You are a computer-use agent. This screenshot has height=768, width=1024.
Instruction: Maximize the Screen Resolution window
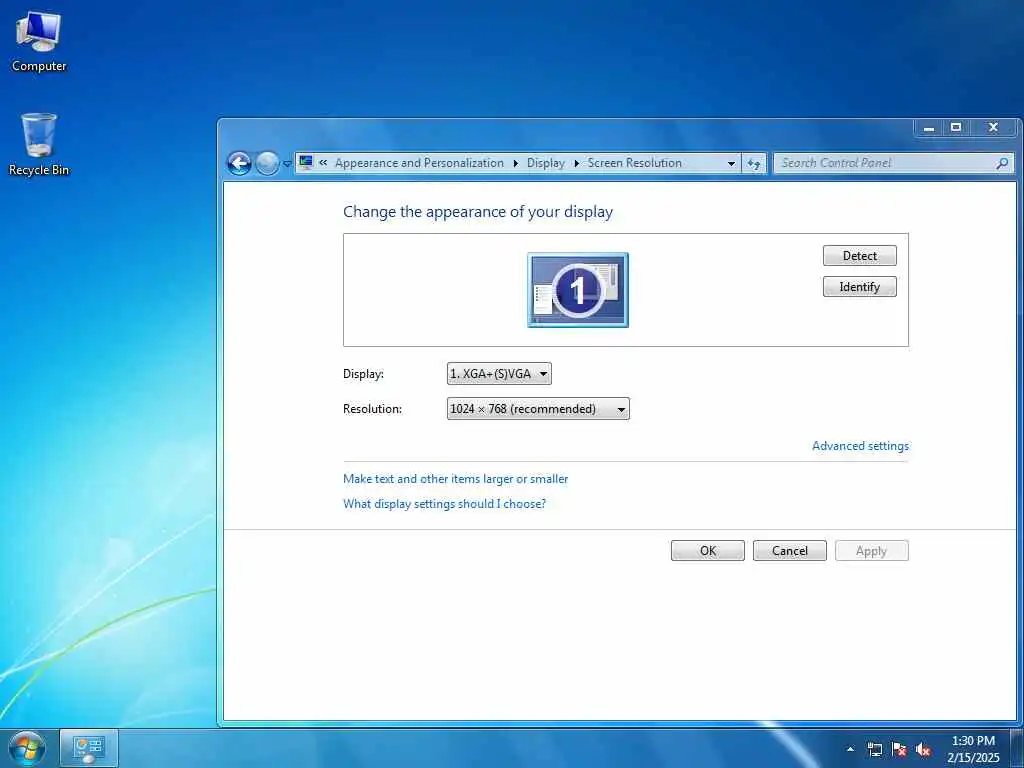click(x=956, y=127)
